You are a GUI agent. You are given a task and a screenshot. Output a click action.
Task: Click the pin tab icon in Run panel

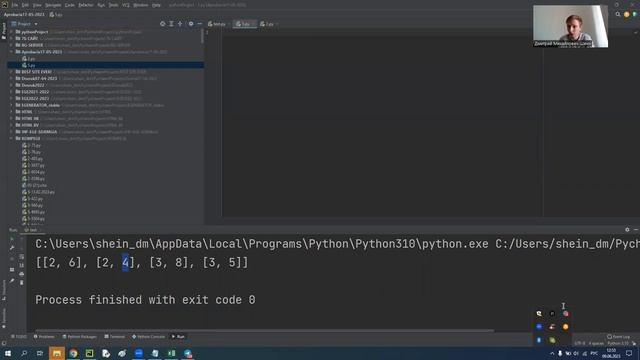[12, 280]
